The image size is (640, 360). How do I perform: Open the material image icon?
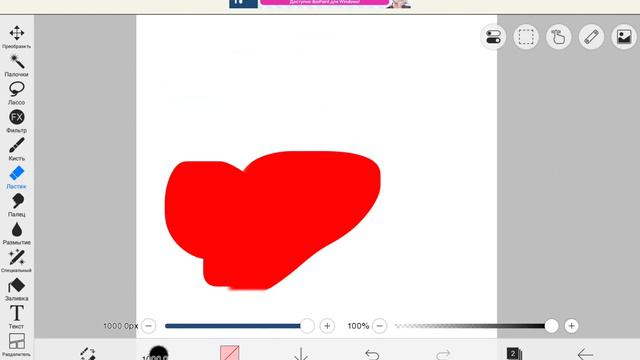(x=624, y=37)
